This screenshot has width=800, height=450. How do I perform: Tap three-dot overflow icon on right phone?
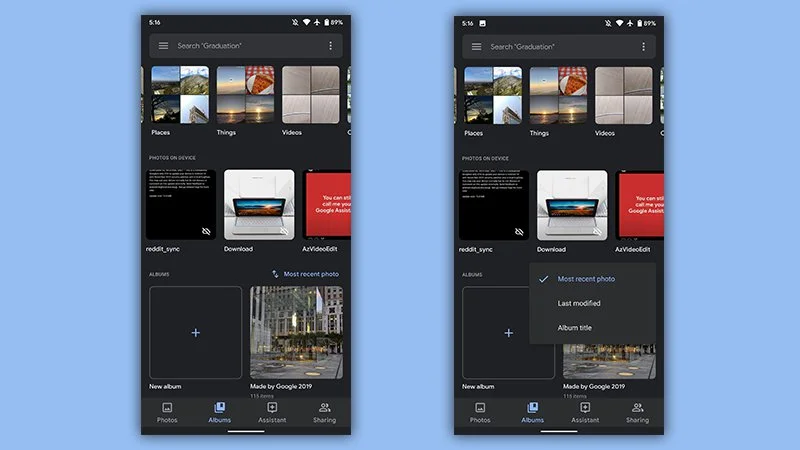(643, 46)
